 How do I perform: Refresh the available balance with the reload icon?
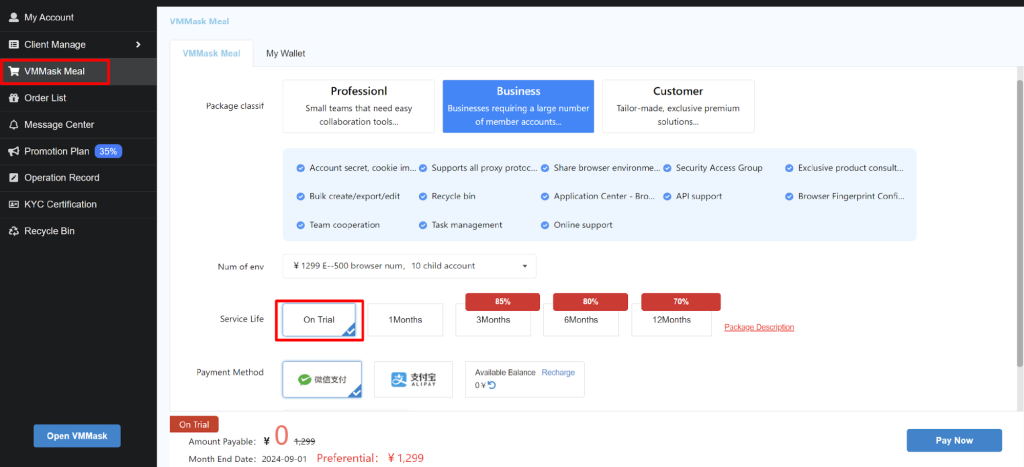(x=492, y=385)
